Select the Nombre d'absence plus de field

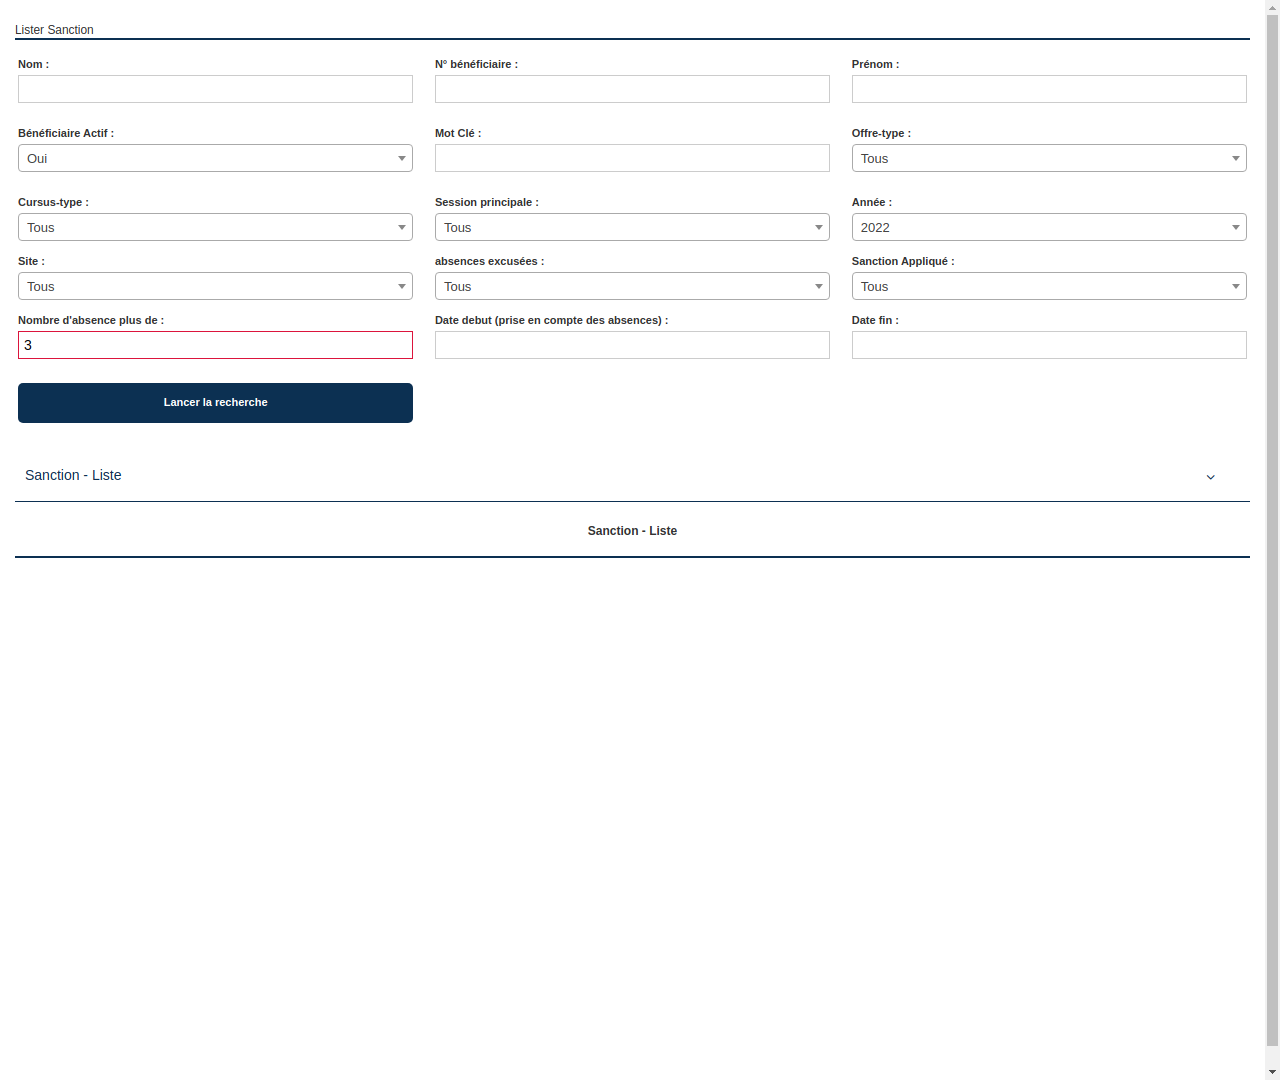pos(215,345)
